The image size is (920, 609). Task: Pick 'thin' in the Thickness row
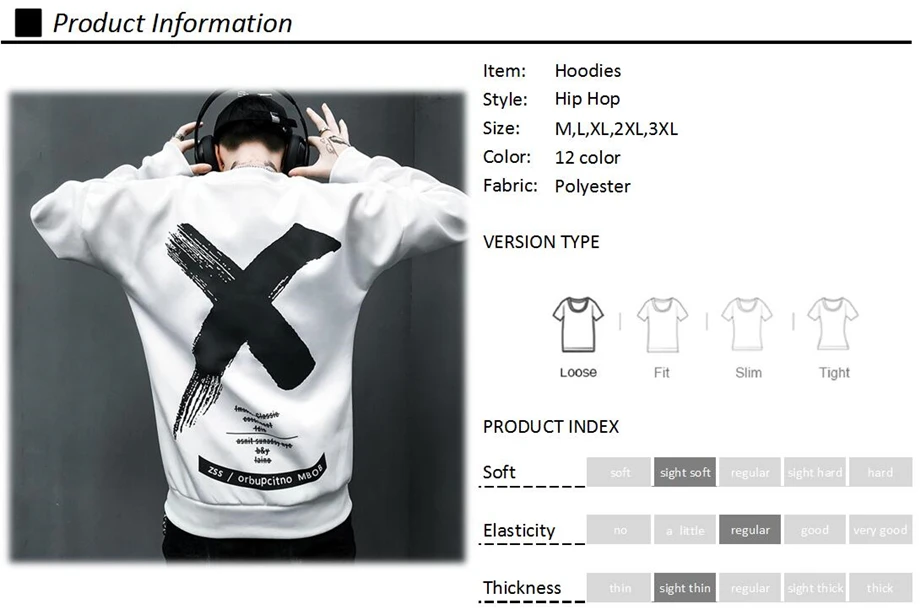[619, 587]
